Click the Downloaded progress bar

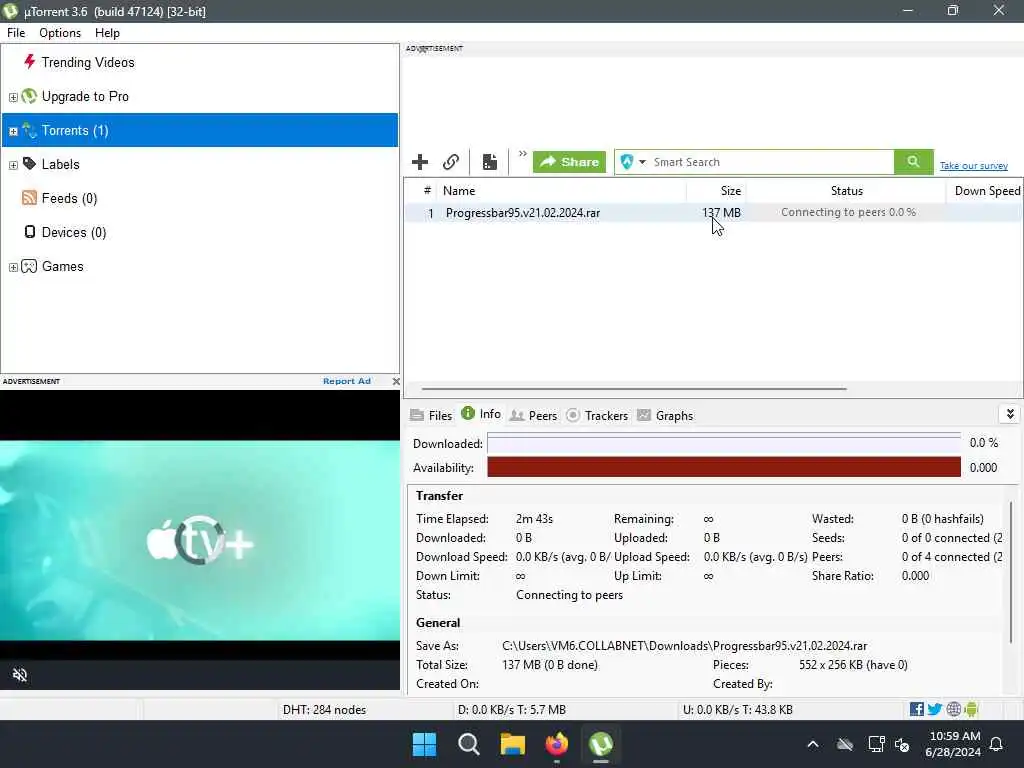(724, 443)
